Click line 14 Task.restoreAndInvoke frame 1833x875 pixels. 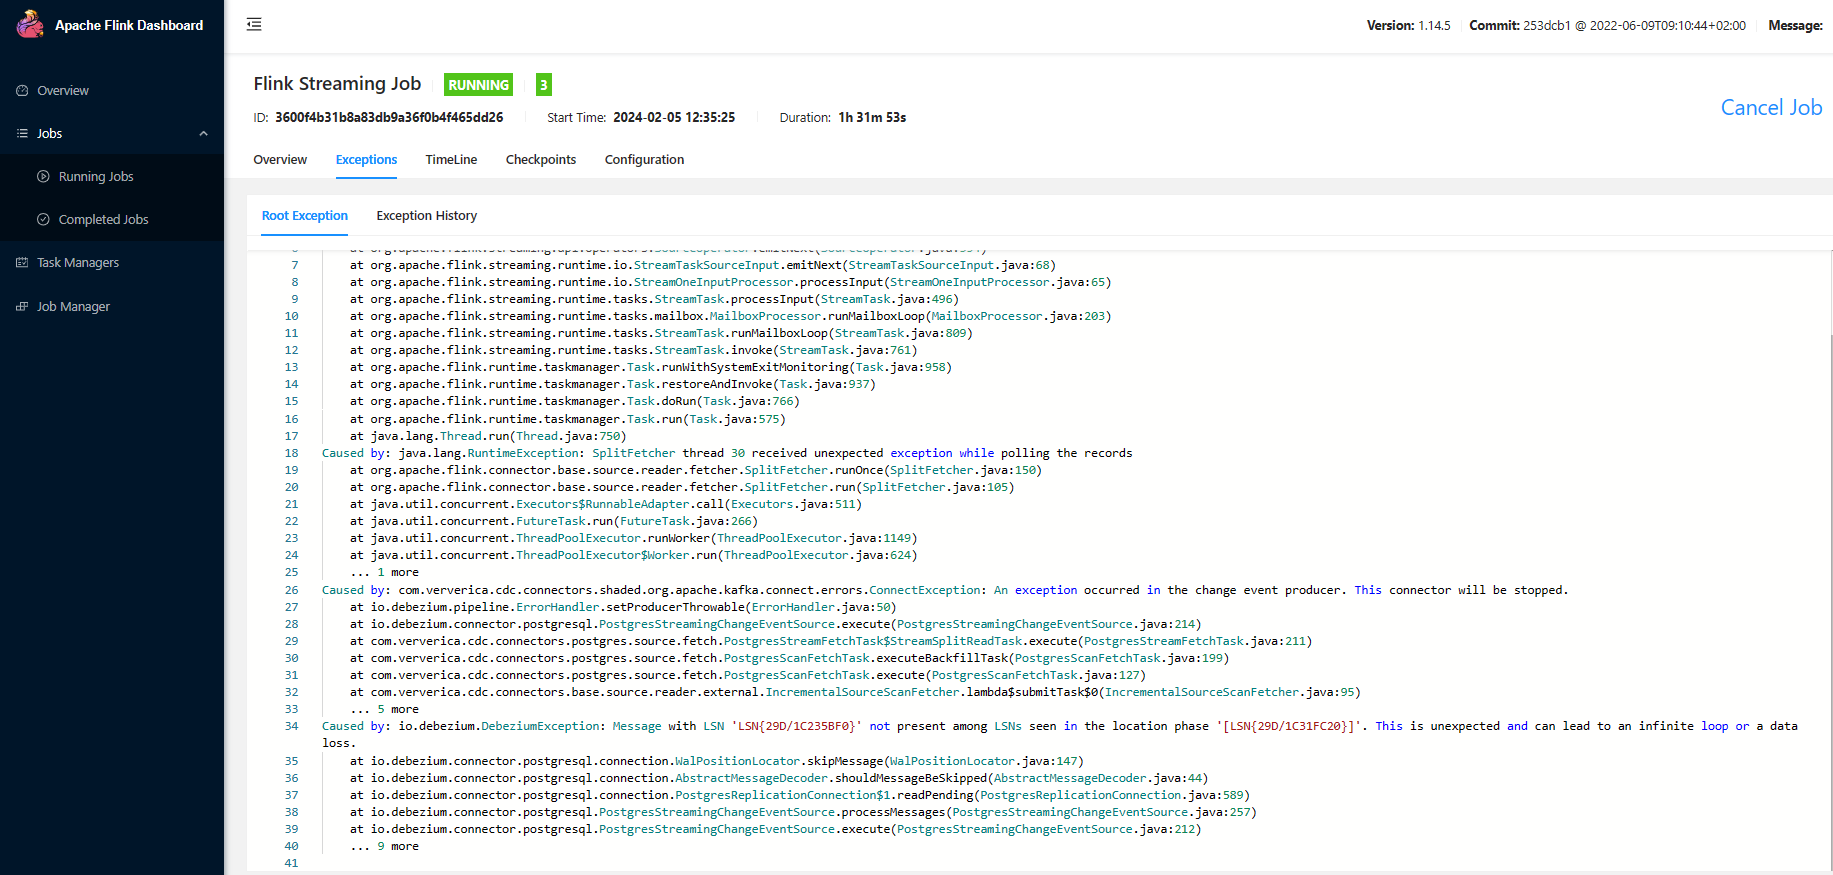pyautogui.click(x=612, y=384)
